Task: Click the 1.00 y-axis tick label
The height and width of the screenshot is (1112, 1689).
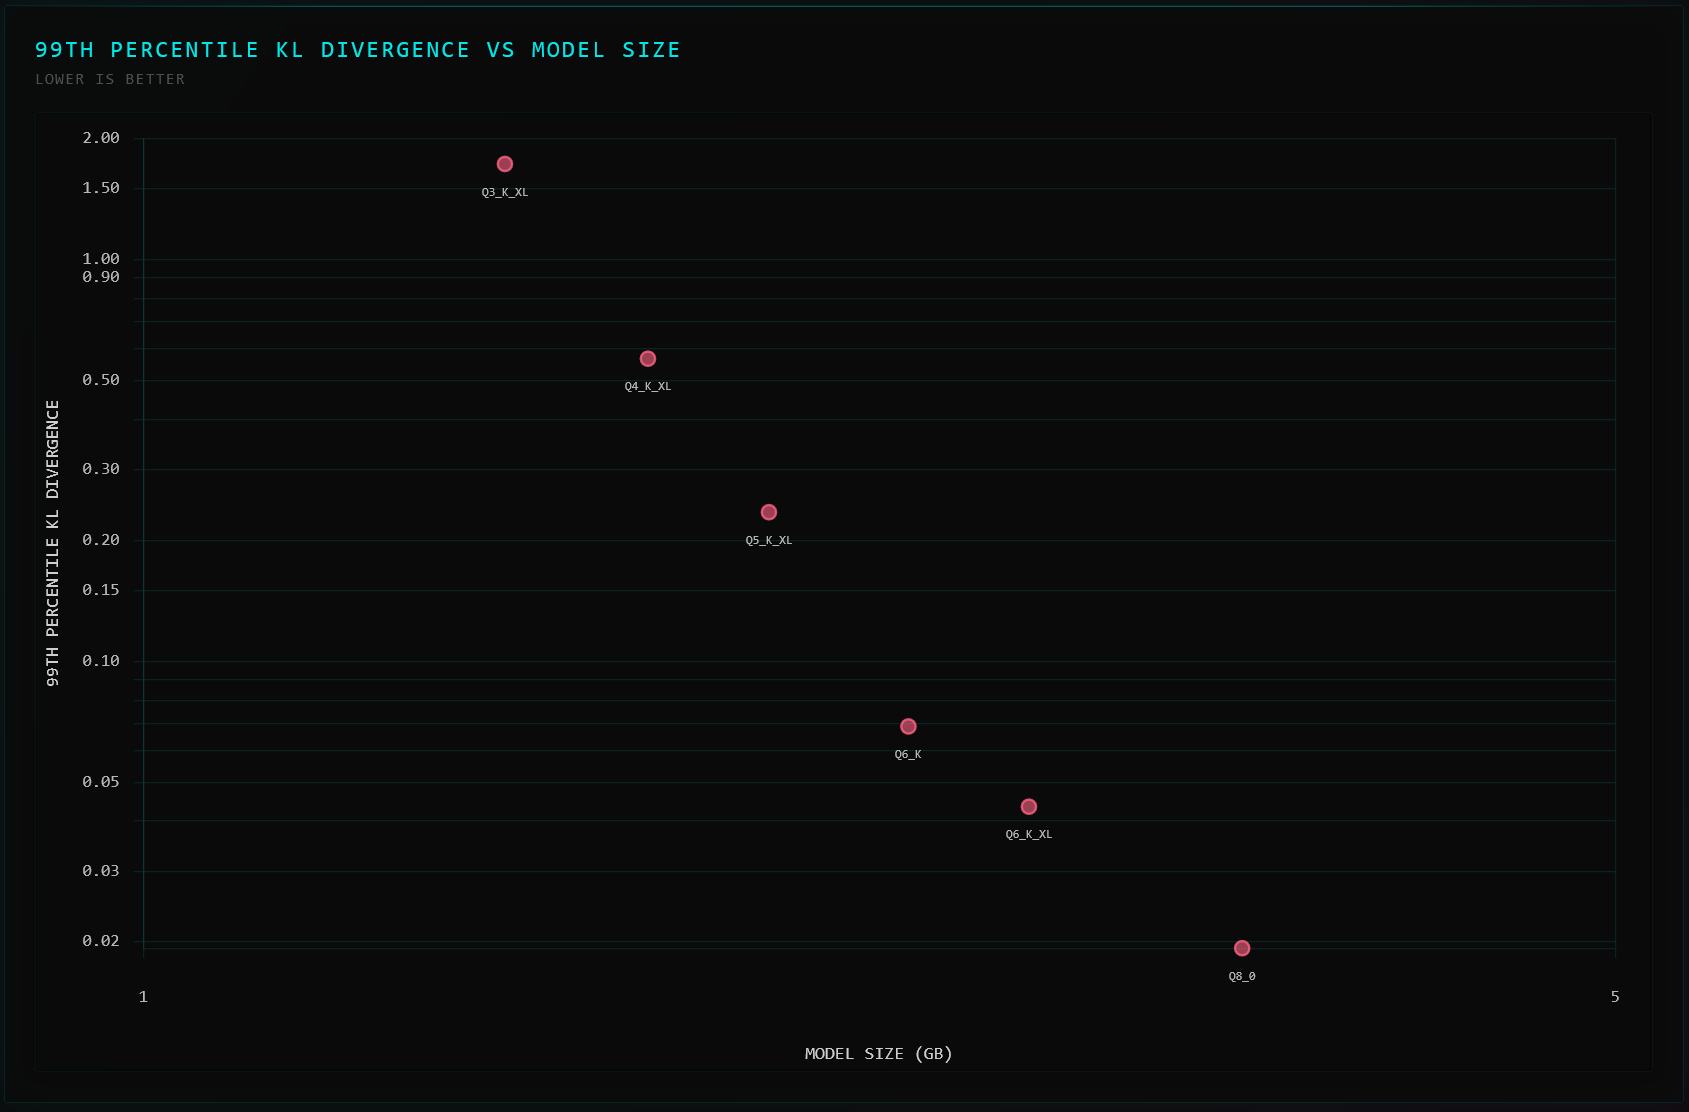Action: coord(101,259)
